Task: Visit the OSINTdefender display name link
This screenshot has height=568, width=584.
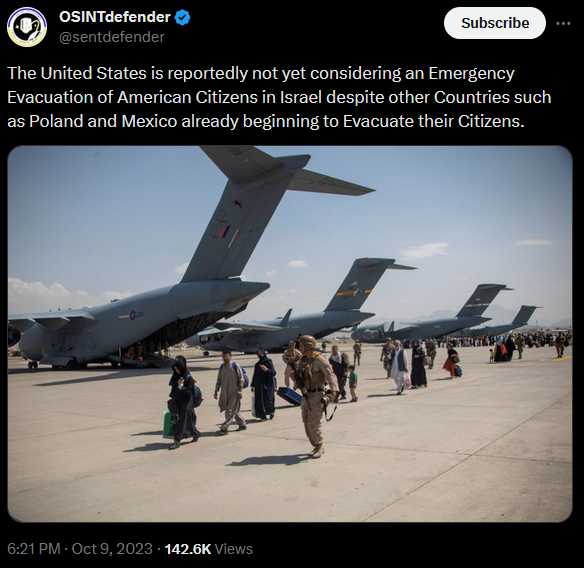Action: pos(115,17)
